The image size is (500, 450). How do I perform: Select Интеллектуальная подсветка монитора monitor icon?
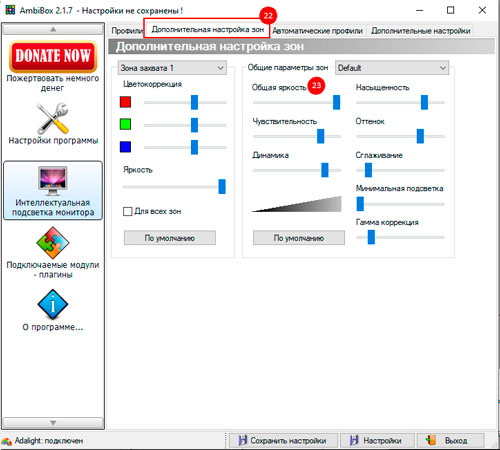tap(53, 181)
